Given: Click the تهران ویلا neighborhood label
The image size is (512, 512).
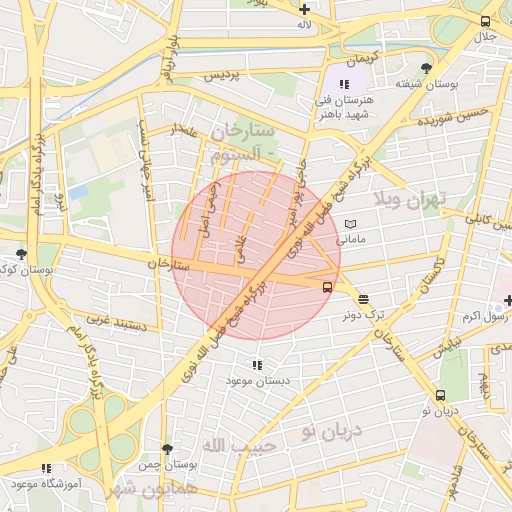Looking at the screenshot, I should coord(410,200).
